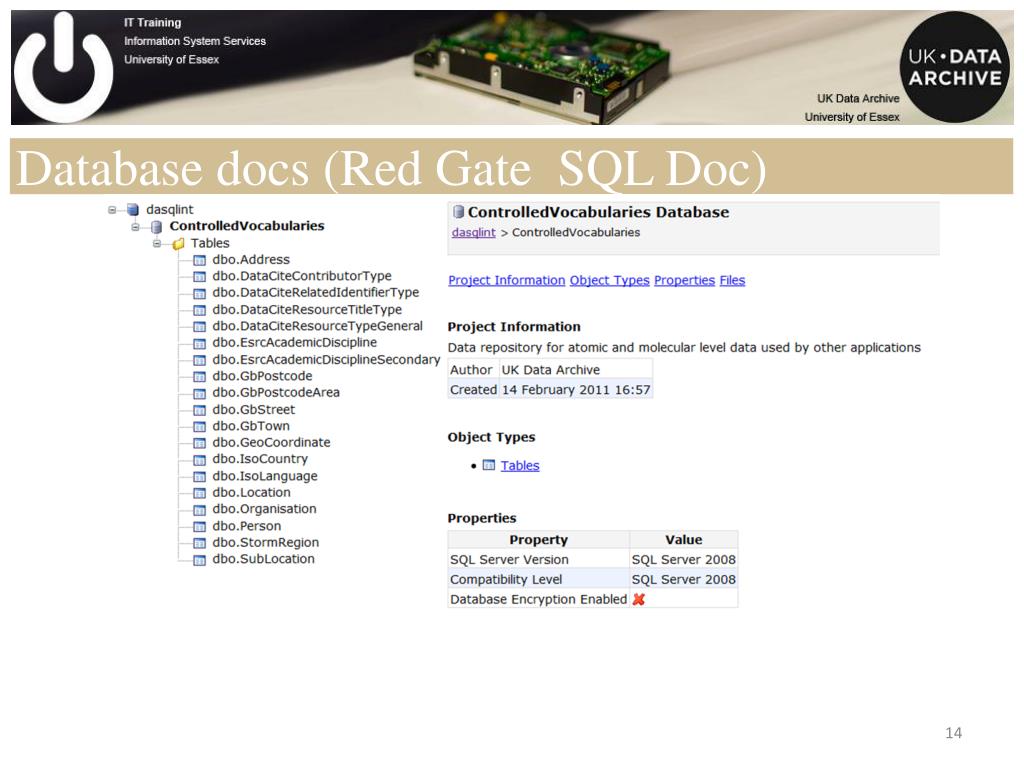Select dbo.EsrcAcademicDisciplineSecondary table
Screen dimensions: 1024x768
click(x=327, y=360)
